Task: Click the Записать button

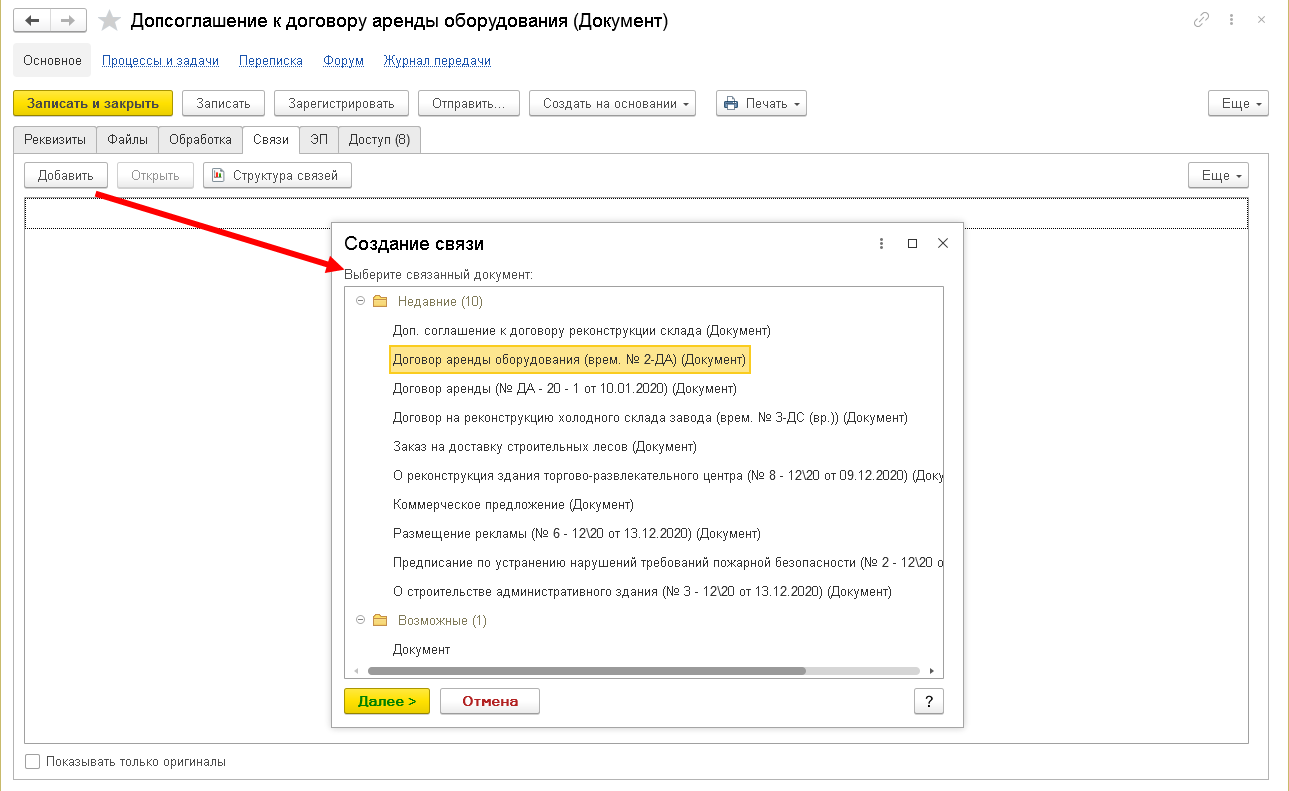Action: click(224, 103)
